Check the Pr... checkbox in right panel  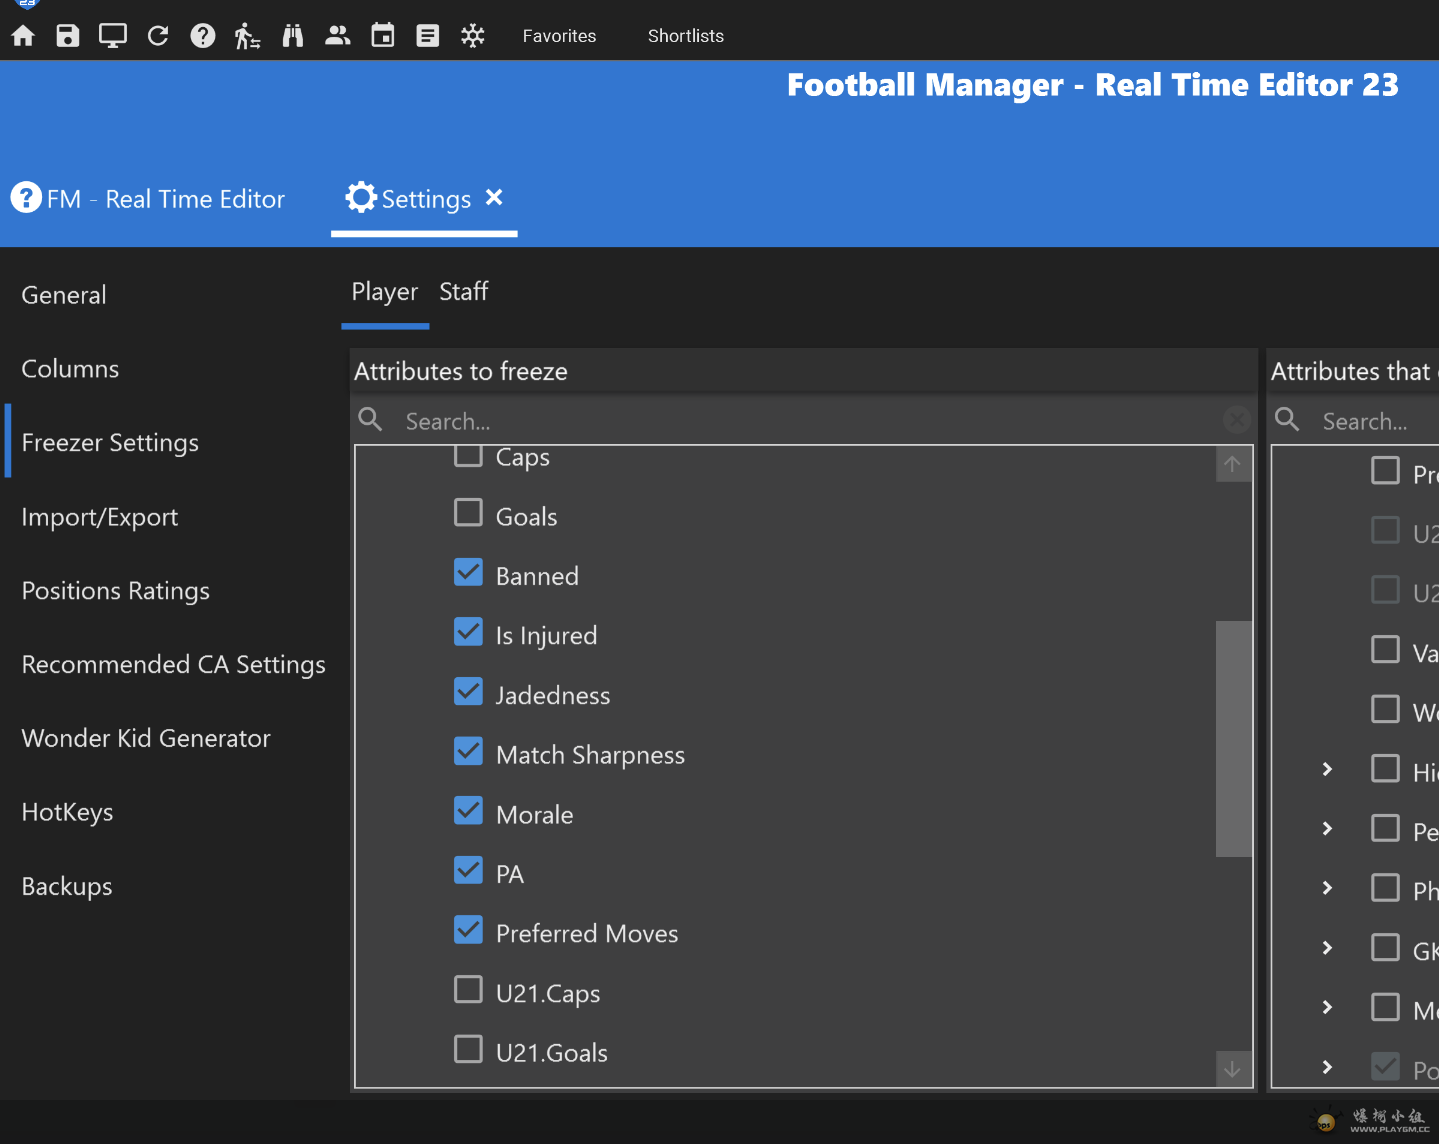point(1385,470)
